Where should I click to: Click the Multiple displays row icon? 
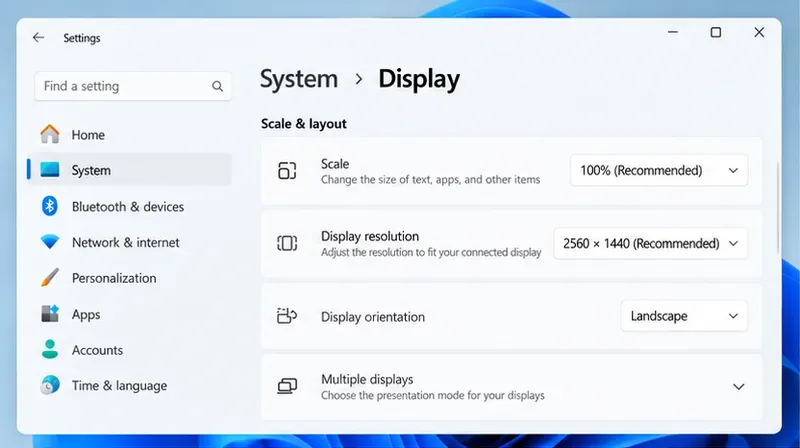point(287,386)
